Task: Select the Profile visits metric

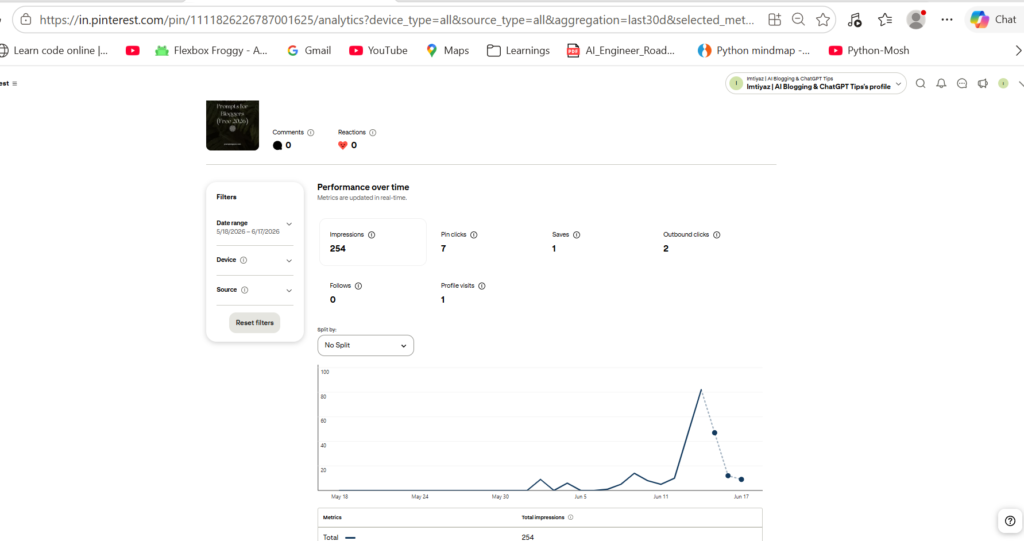Action: pos(463,293)
